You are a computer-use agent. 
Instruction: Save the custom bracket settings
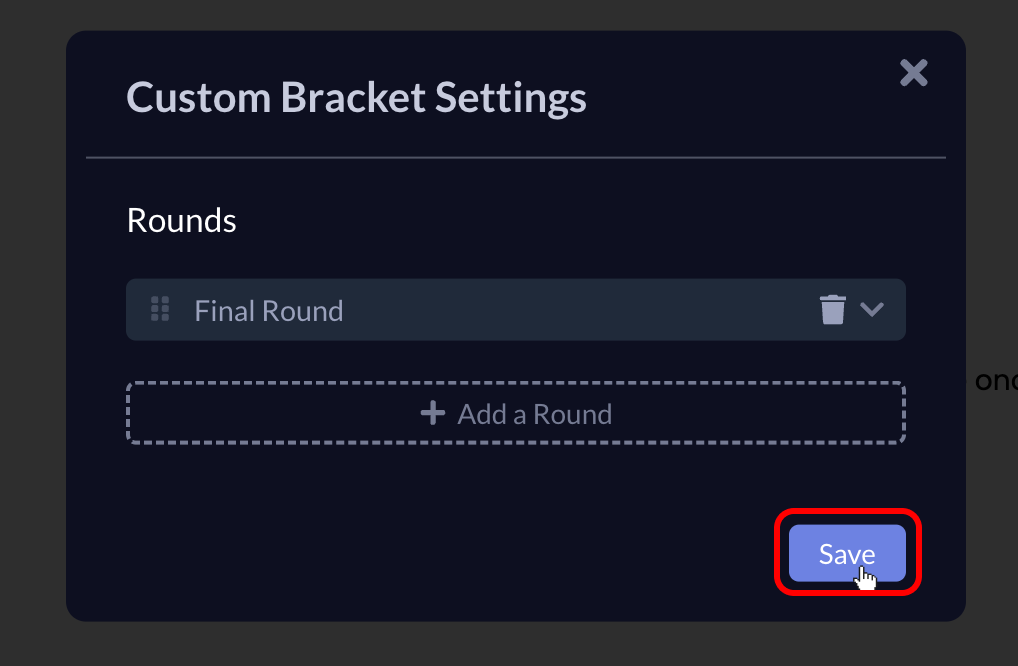pos(847,553)
